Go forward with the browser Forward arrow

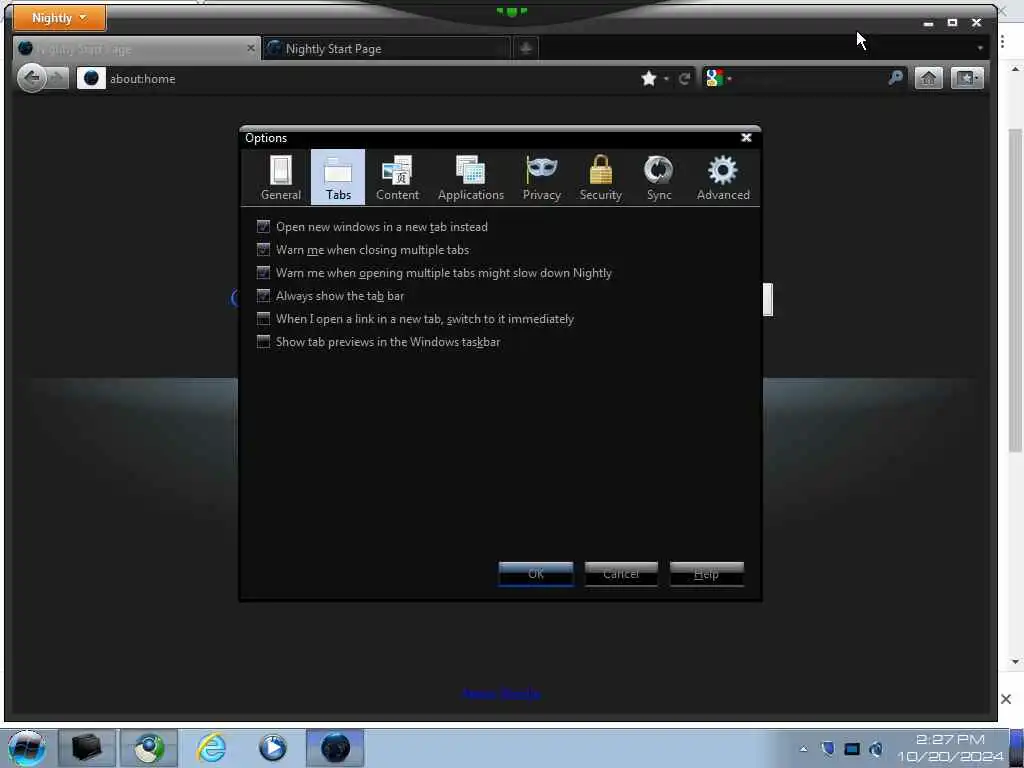[x=58, y=78]
